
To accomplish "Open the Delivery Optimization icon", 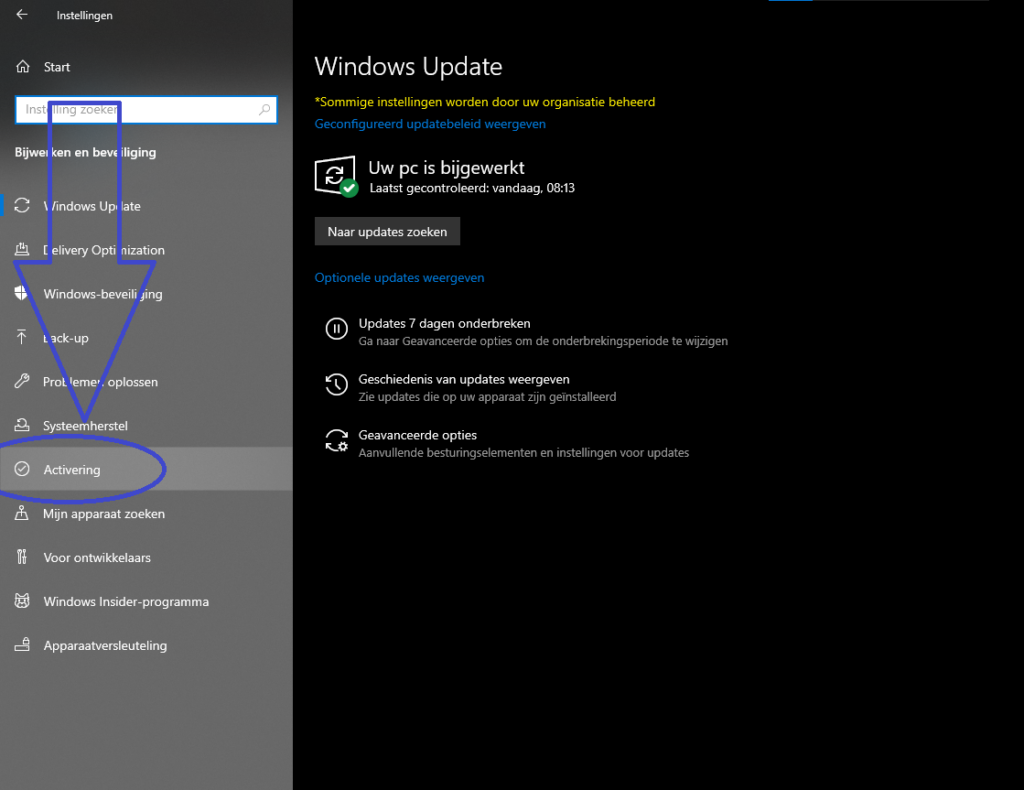I will pos(22,249).
